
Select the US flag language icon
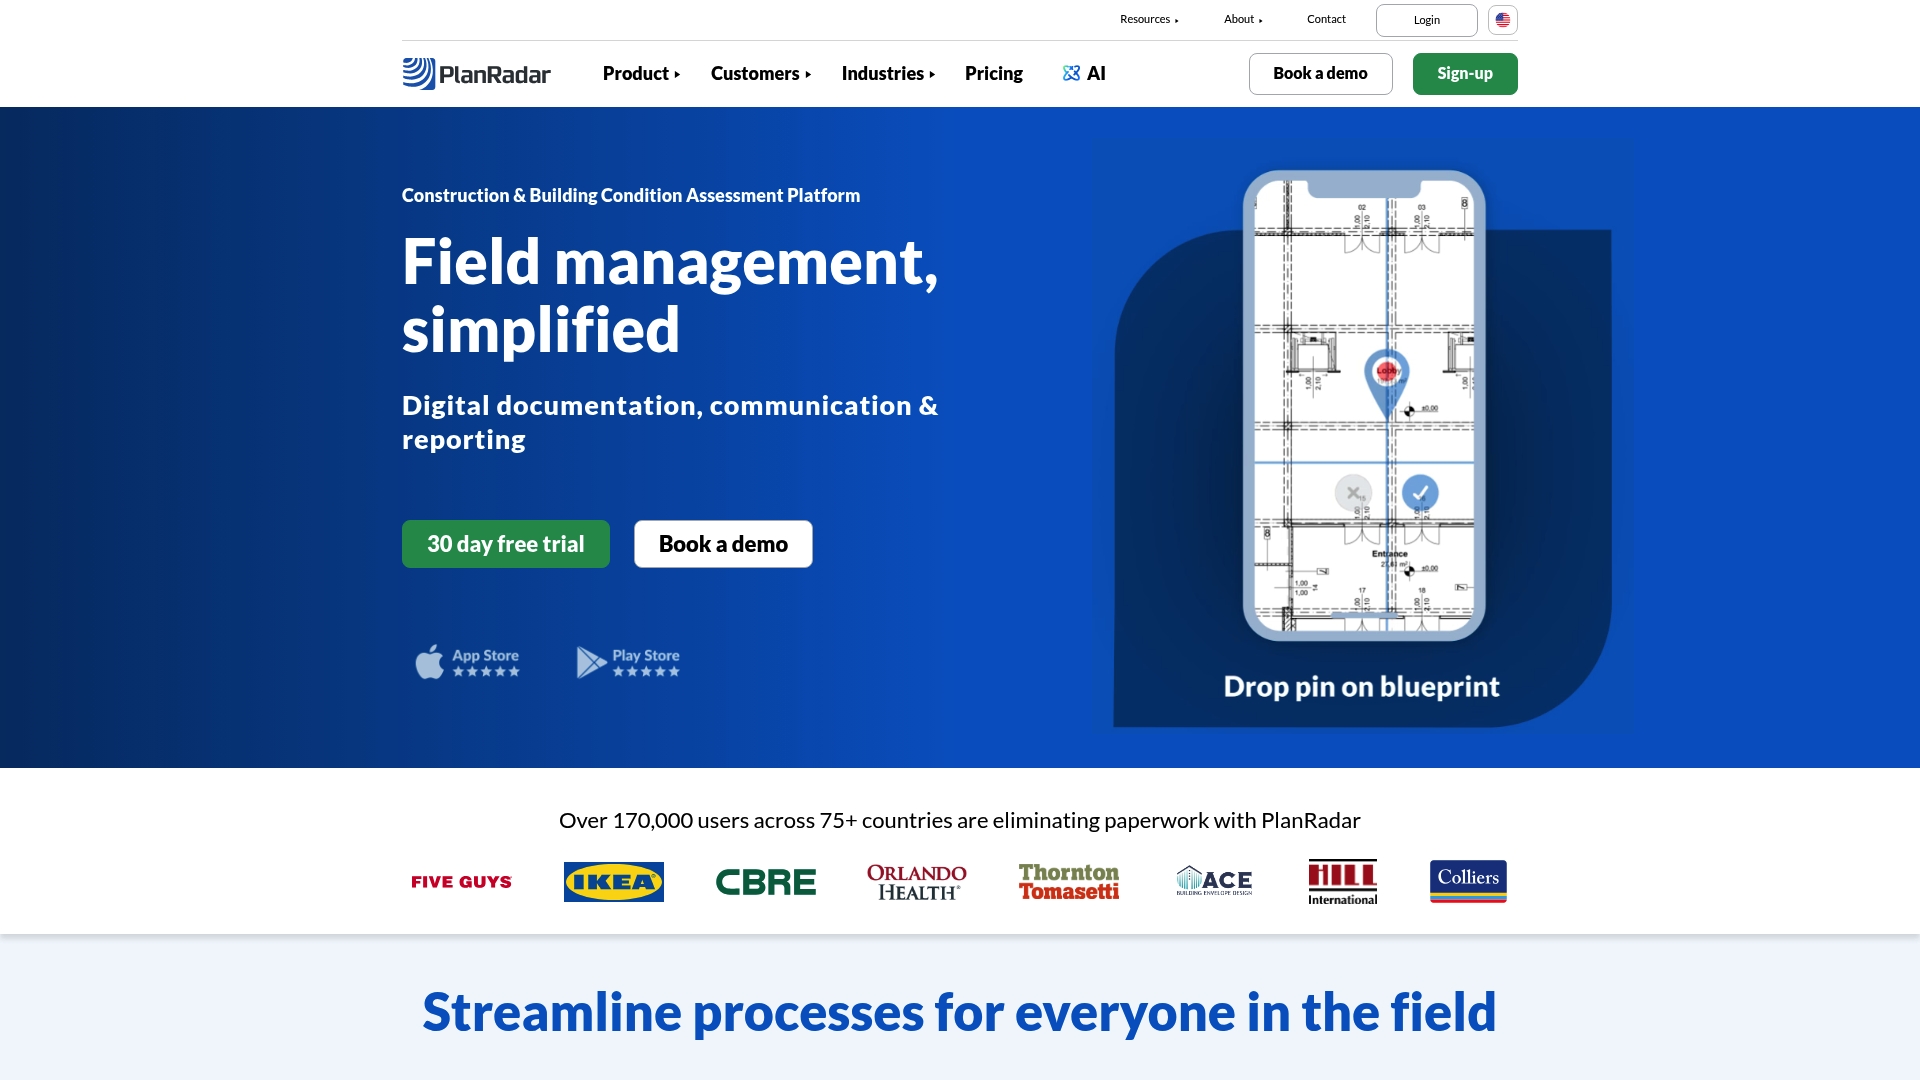coord(1502,19)
